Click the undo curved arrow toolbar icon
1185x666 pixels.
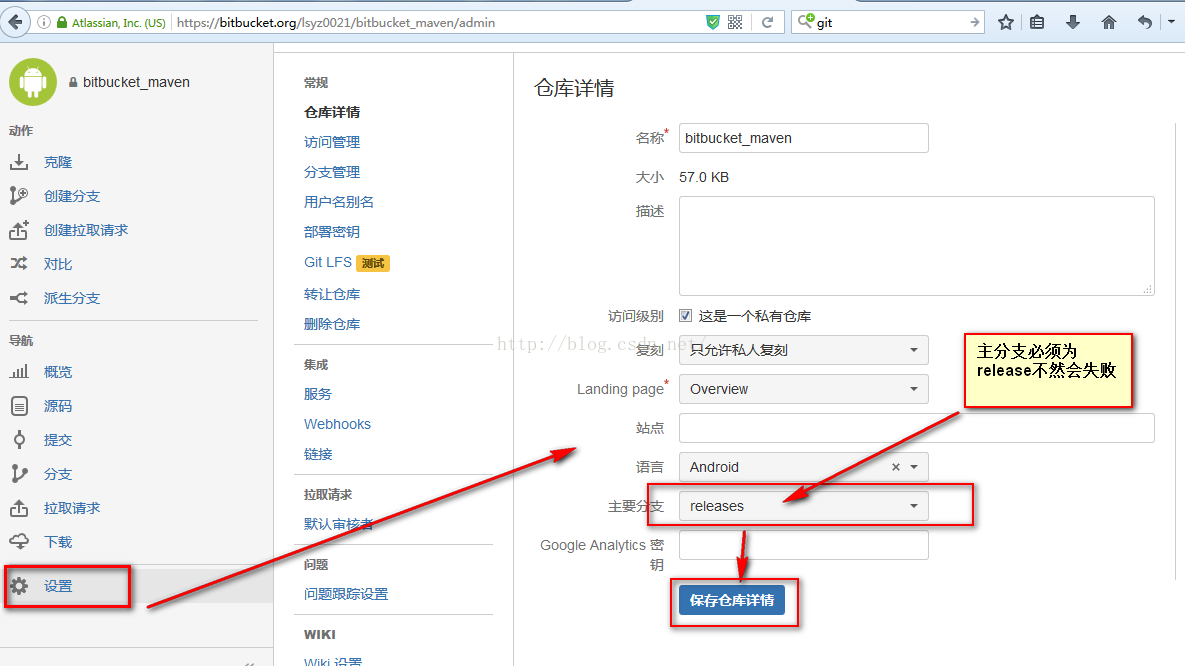(1144, 23)
